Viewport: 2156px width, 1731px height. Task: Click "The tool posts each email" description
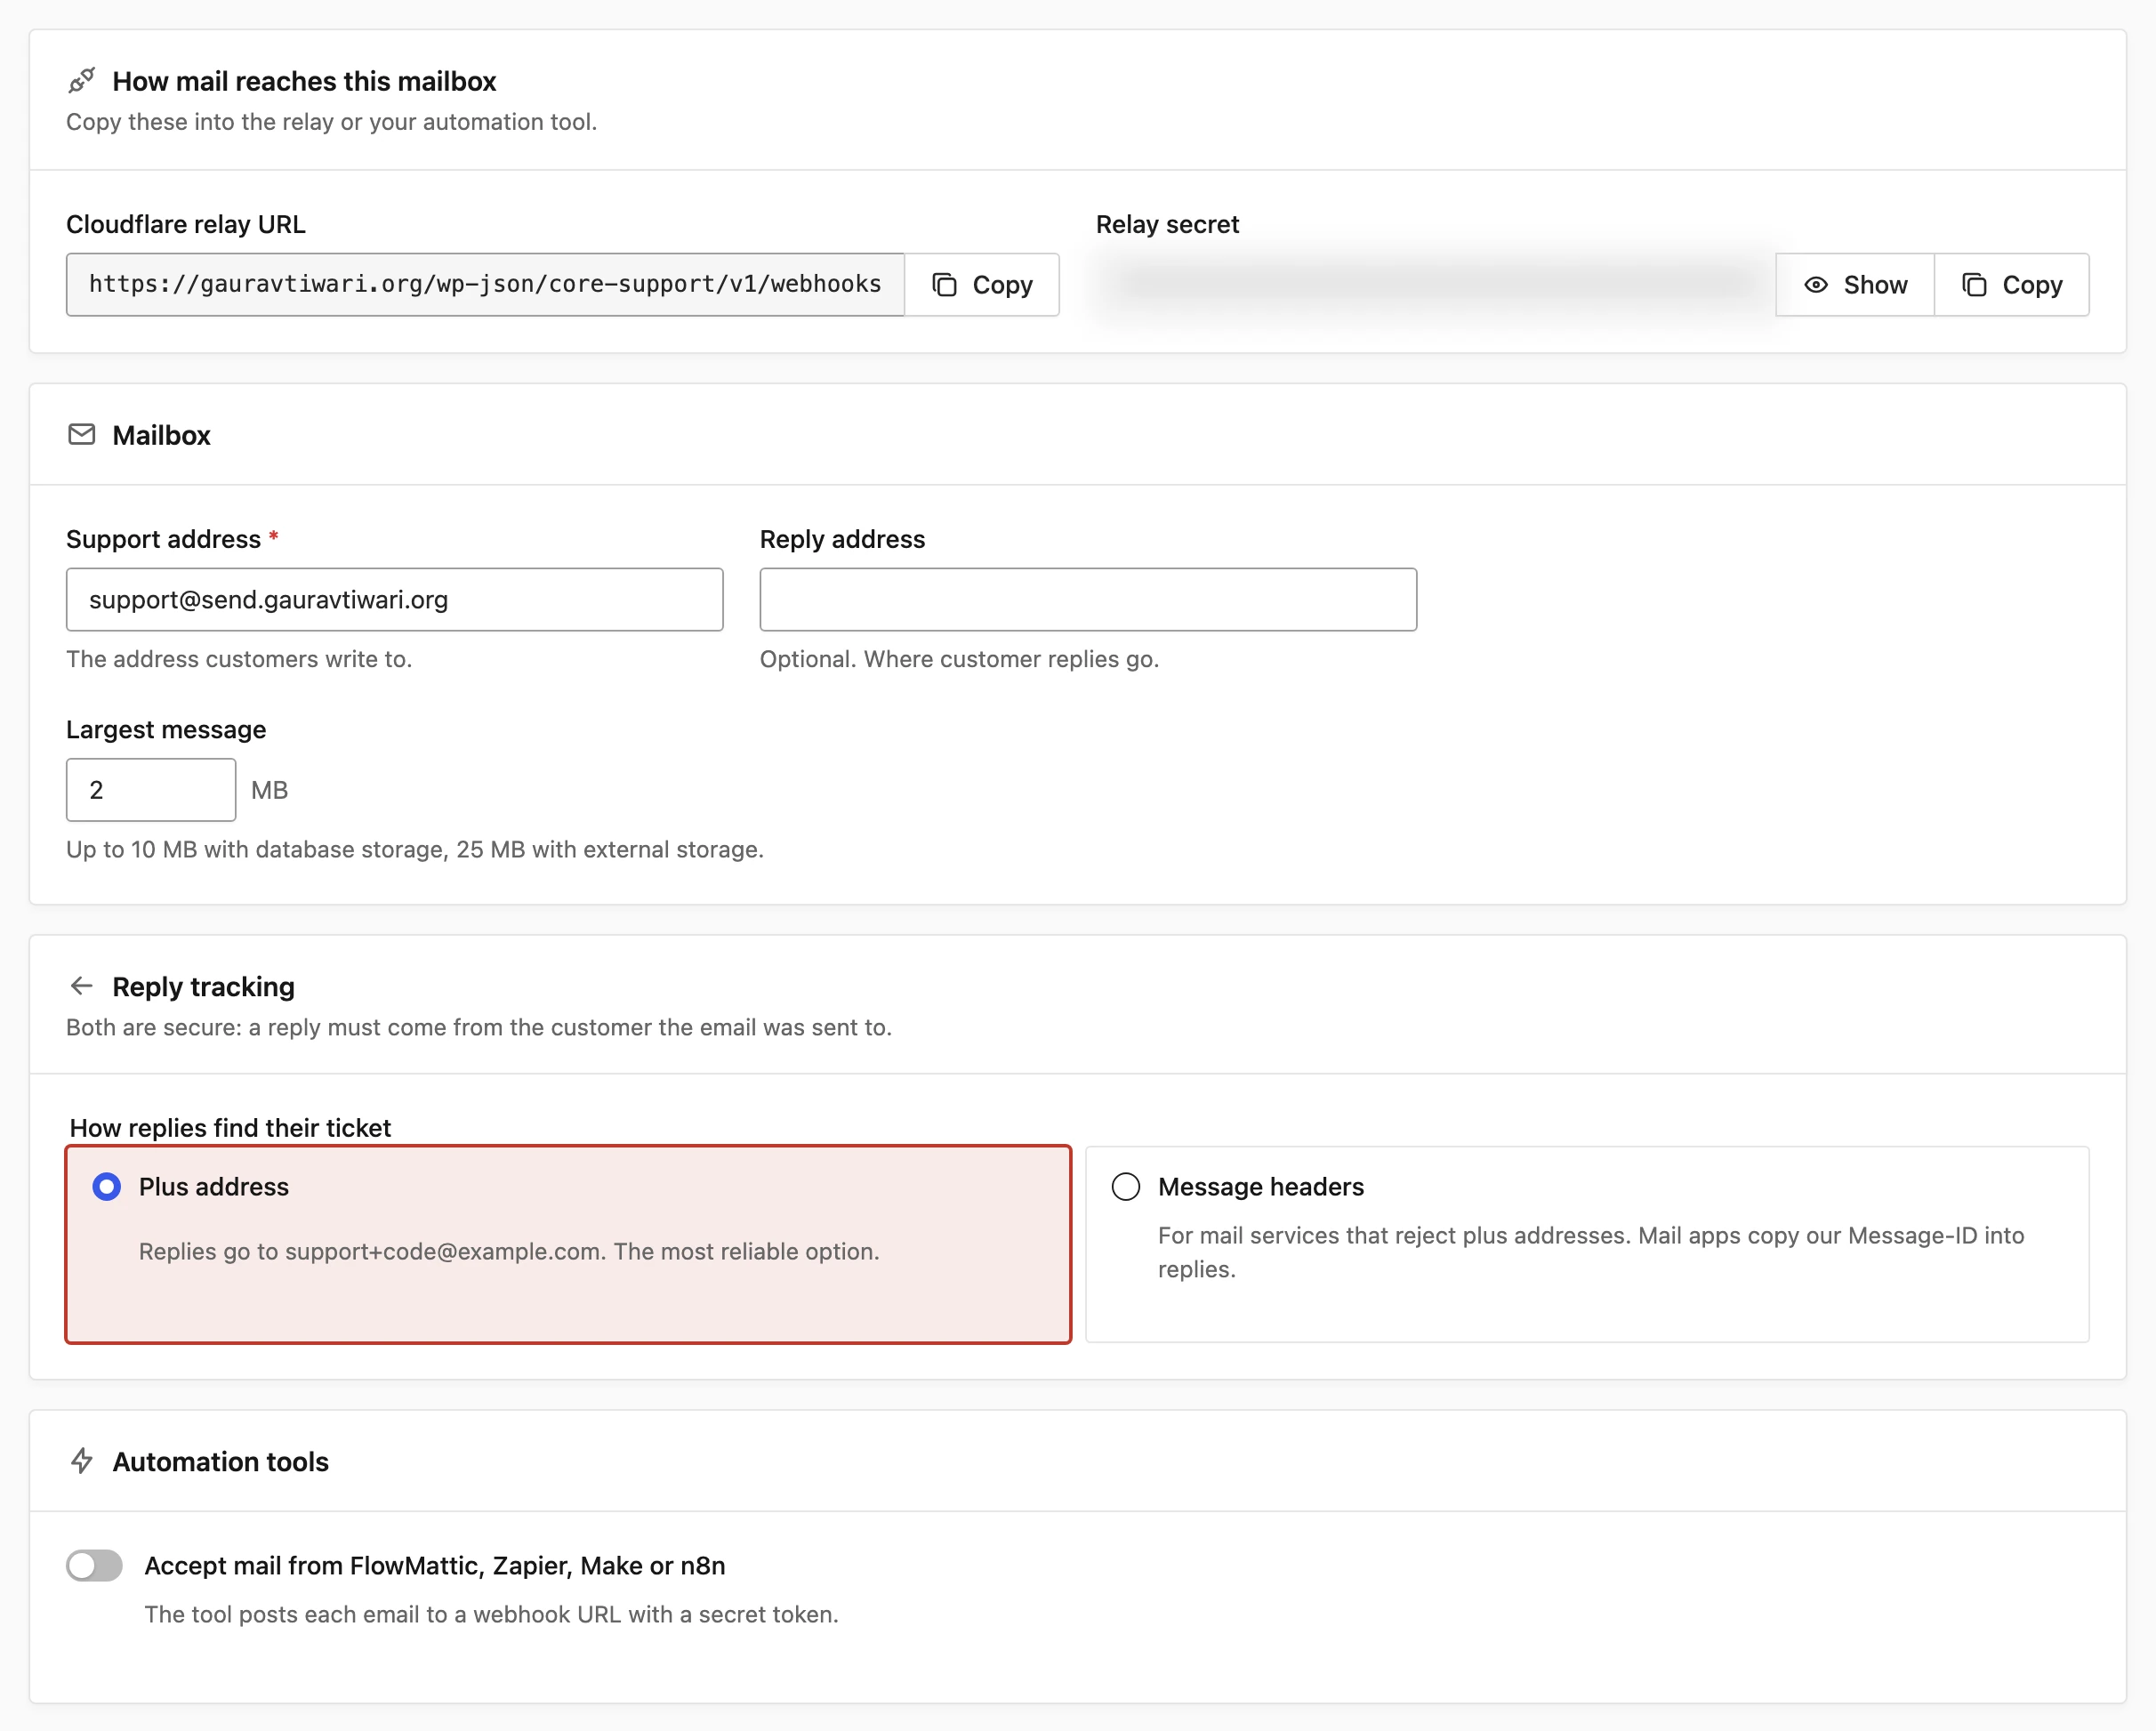tap(491, 1614)
